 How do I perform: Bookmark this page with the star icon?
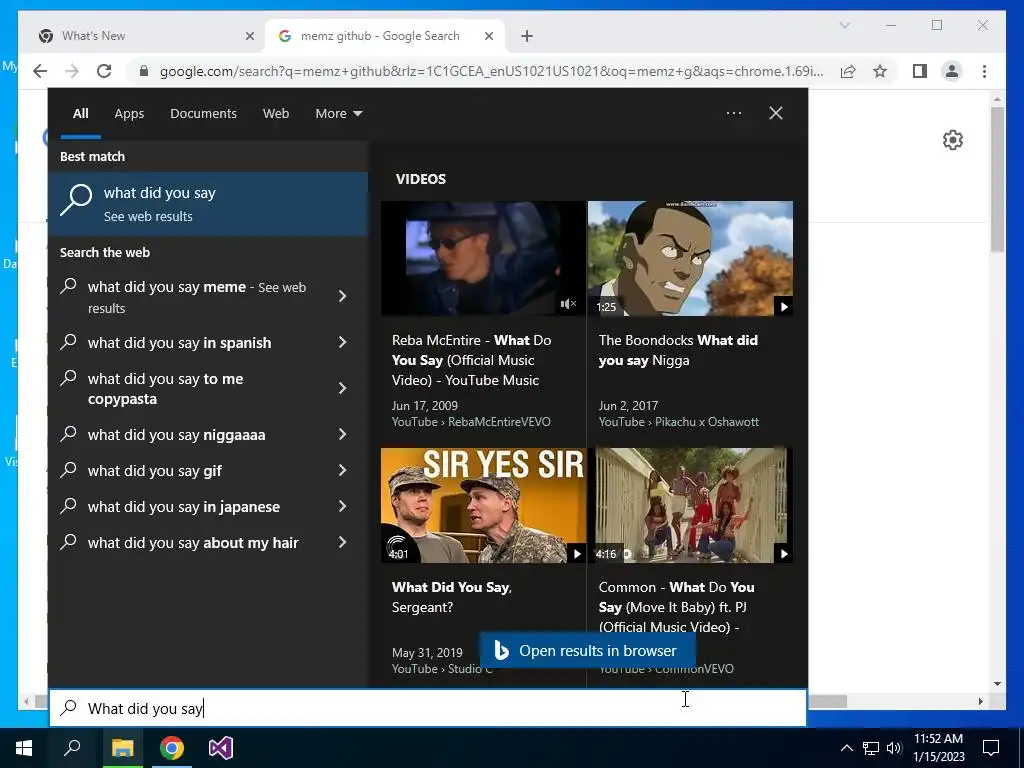[880, 71]
